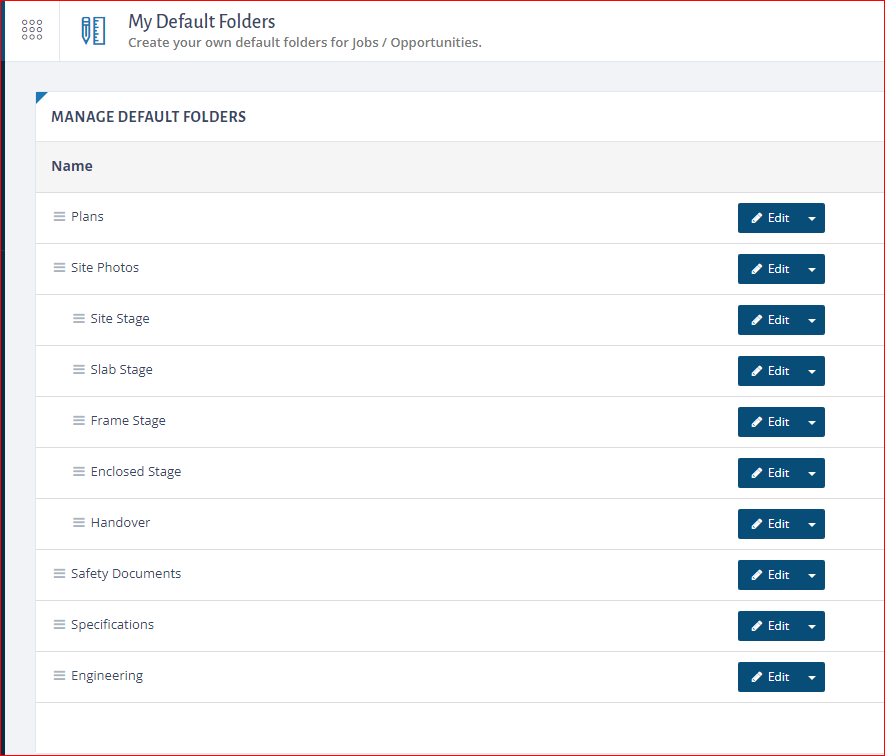This screenshot has height=756, width=885.
Task: Edit the Plans folder
Action: tap(769, 218)
